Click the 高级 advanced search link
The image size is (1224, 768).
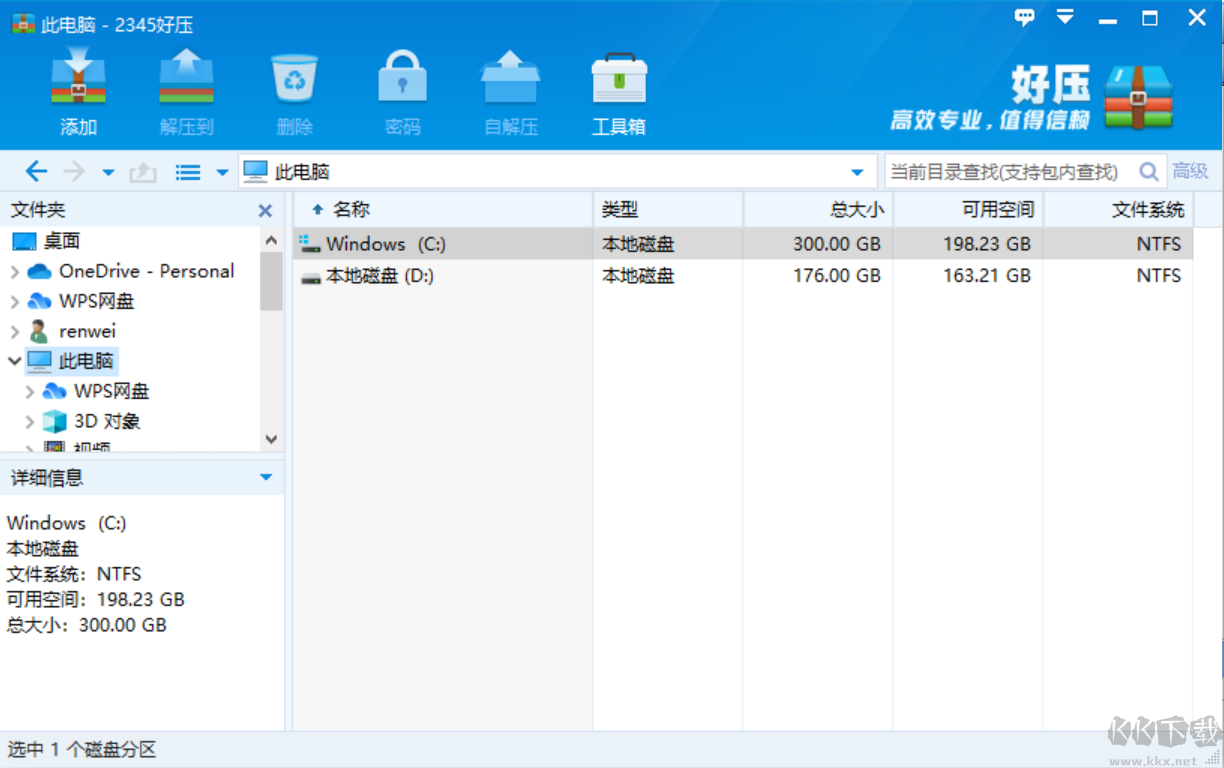1190,172
